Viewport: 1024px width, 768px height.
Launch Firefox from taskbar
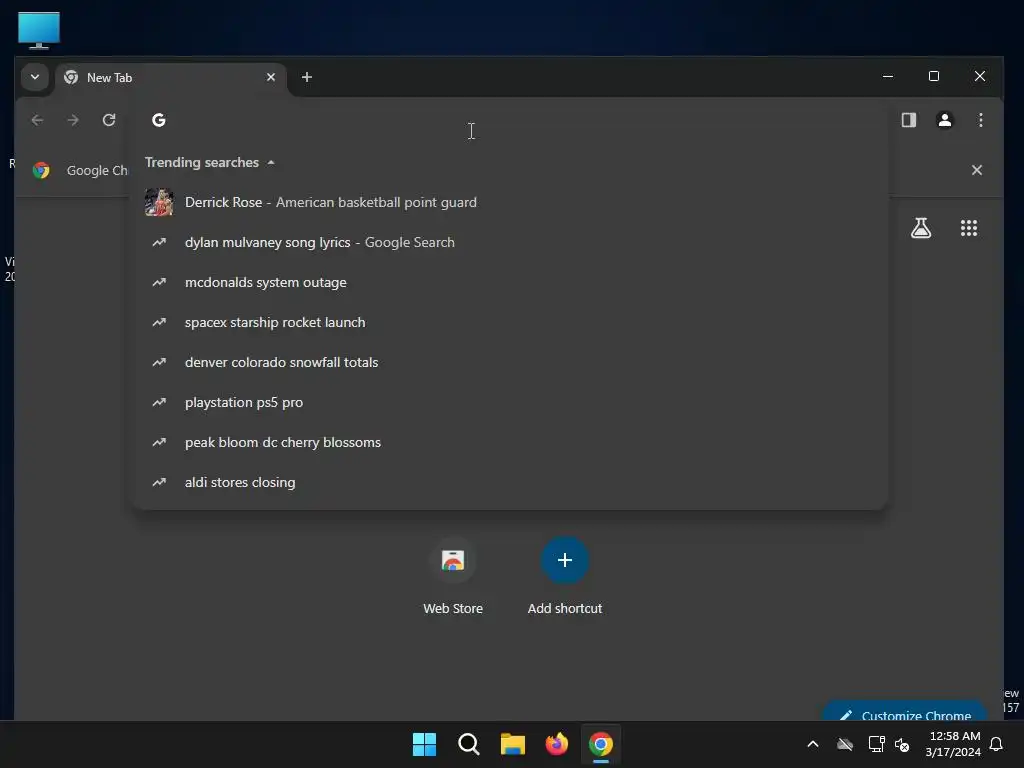[556, 744]
